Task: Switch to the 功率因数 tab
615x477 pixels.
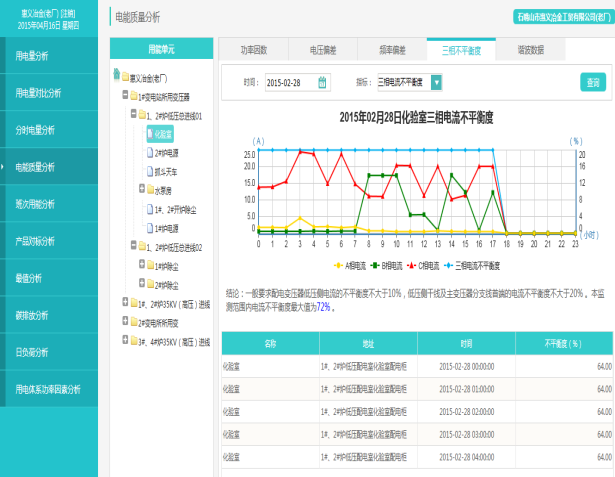Action: point(253,49)
